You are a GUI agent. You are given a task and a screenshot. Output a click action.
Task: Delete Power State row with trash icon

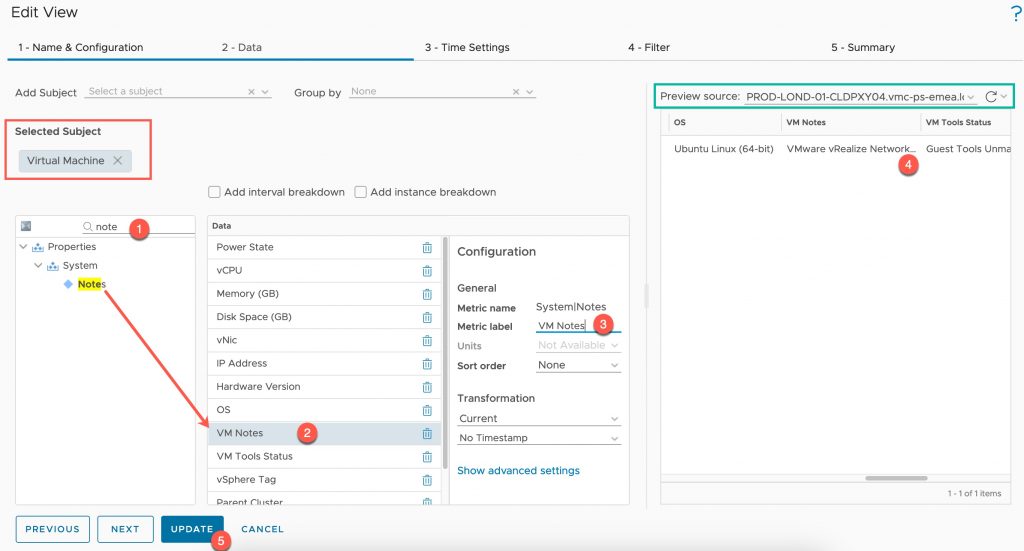(427, 247)
